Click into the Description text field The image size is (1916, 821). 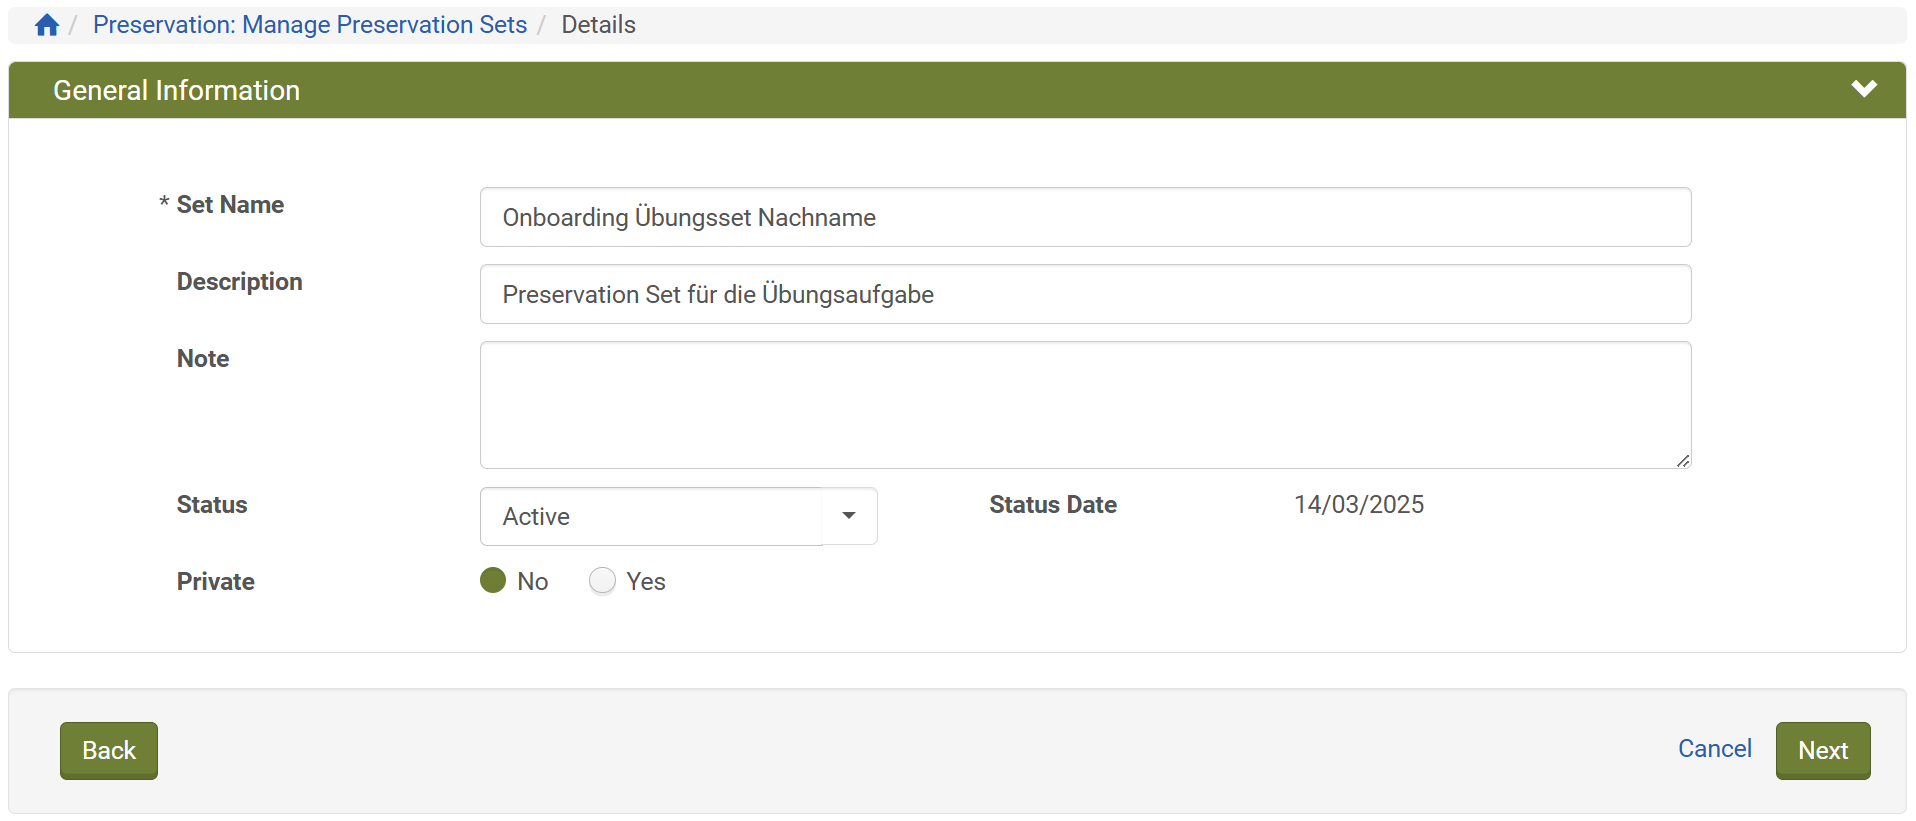[1085, 294]
